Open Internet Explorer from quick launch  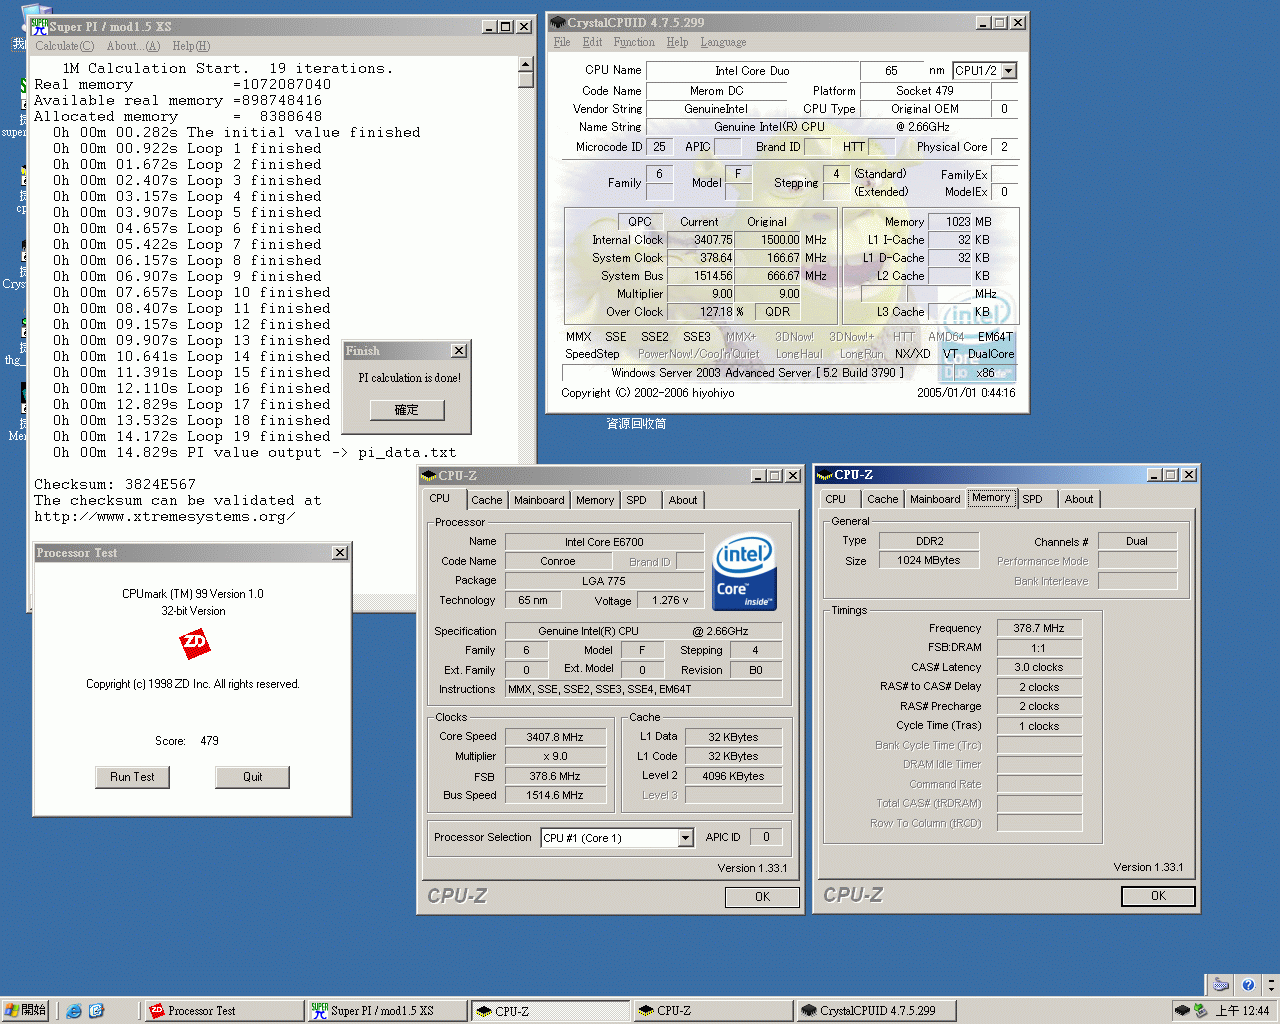74,1011
